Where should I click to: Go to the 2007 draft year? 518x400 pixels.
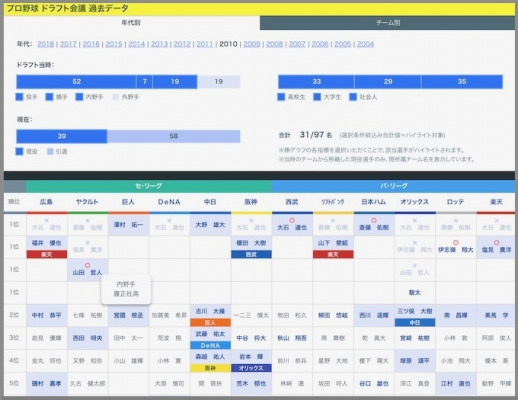click(297, 44)
